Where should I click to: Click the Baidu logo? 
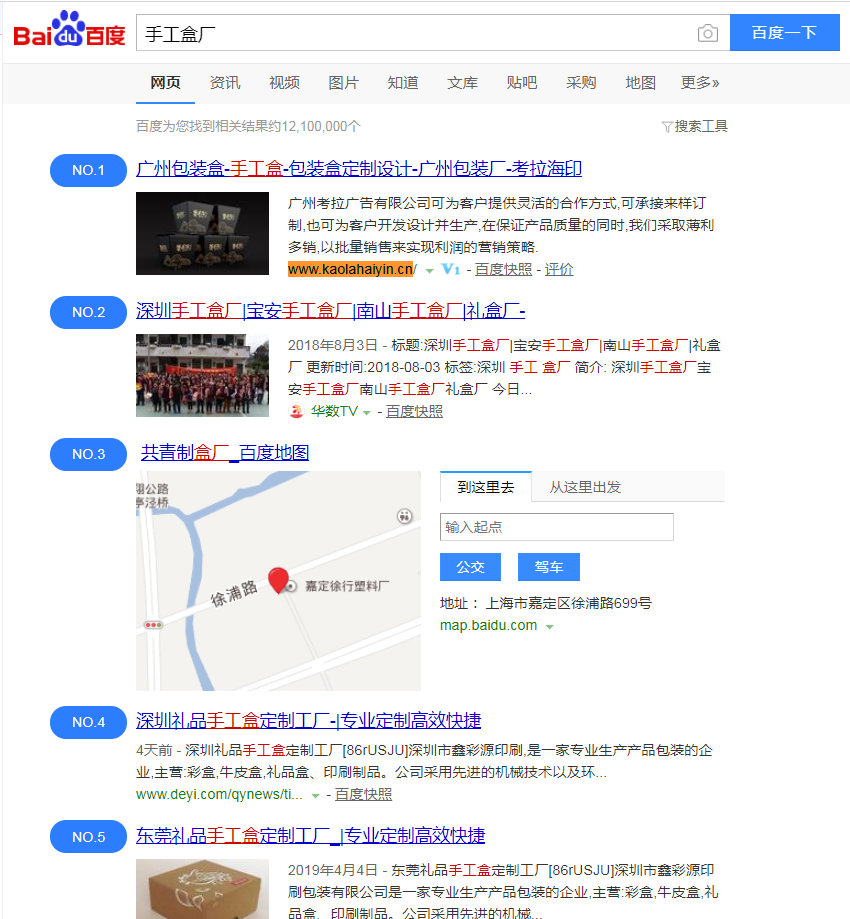pyautogui.click(x=69, y=29)
